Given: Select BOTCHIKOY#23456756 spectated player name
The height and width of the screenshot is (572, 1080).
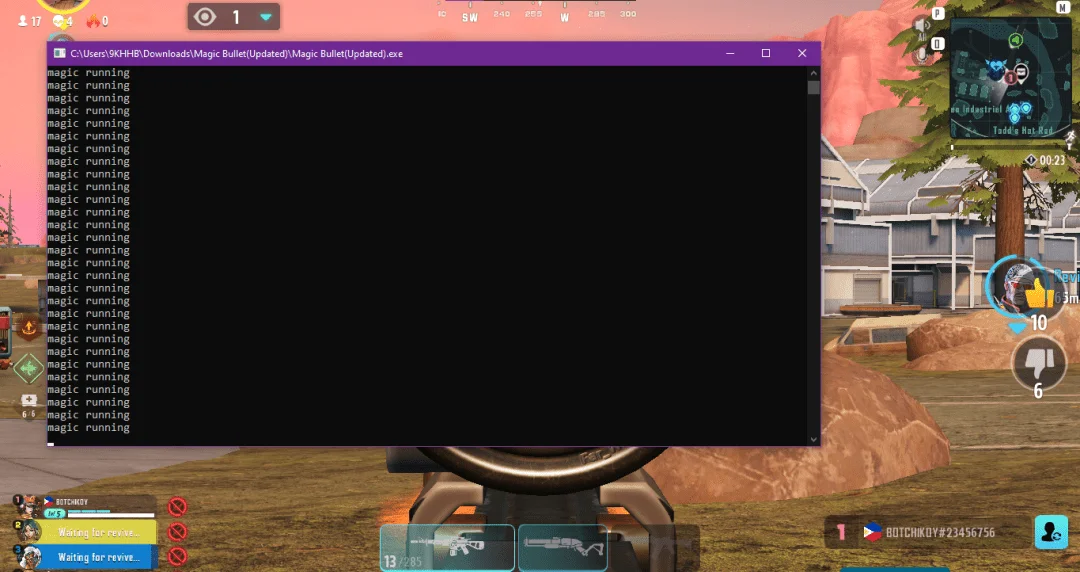Looking at the screenshot, I should coord(939,533).
